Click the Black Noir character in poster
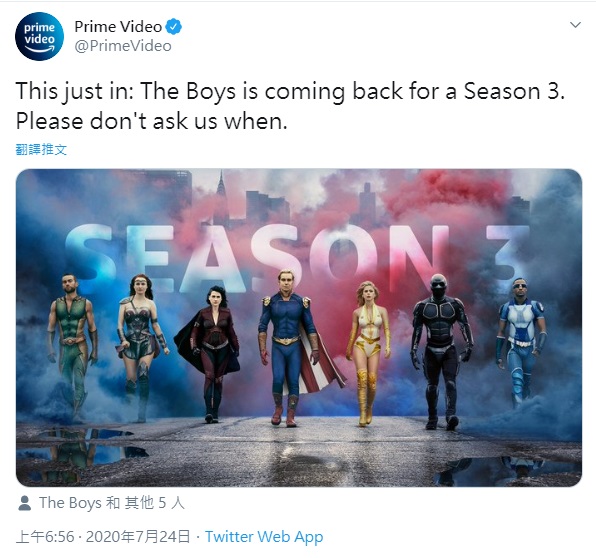 click(441, 352)
